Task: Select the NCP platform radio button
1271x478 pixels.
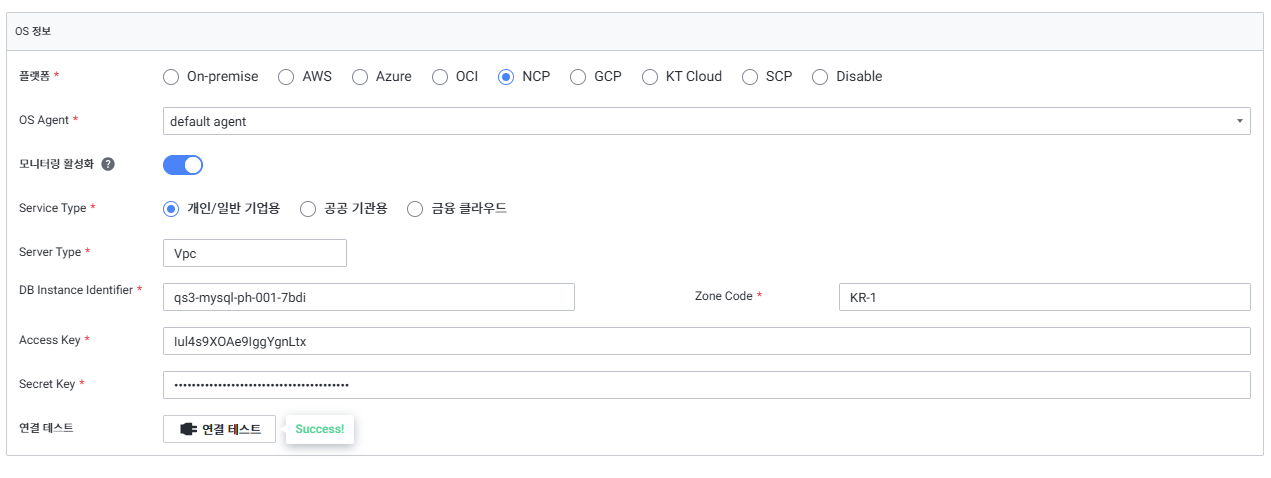Action: coord(506,77)
